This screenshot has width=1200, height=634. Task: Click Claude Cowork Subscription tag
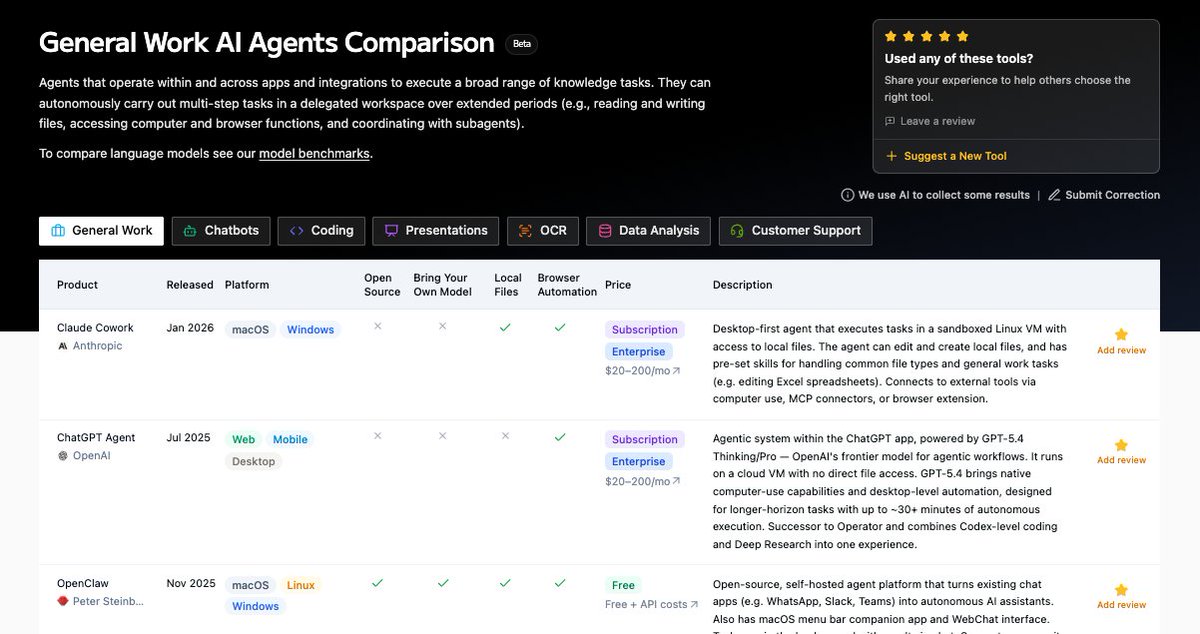[x=645, y=330]
